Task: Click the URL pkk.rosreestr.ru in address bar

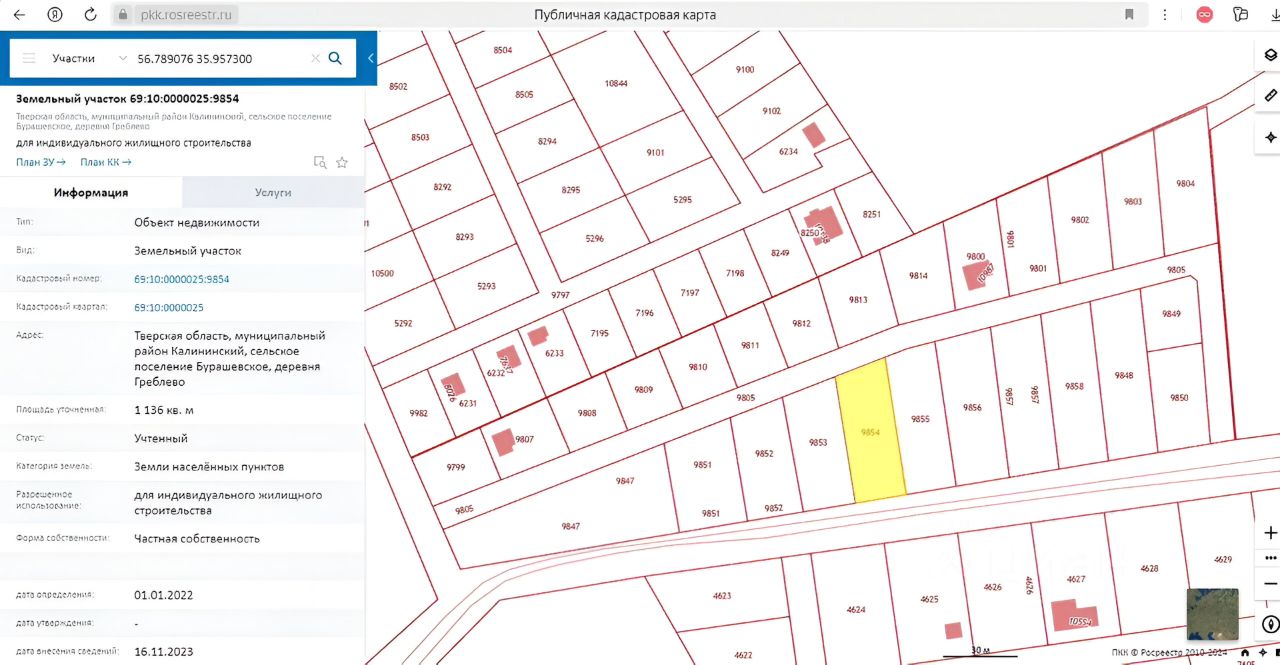Action: 184,15
